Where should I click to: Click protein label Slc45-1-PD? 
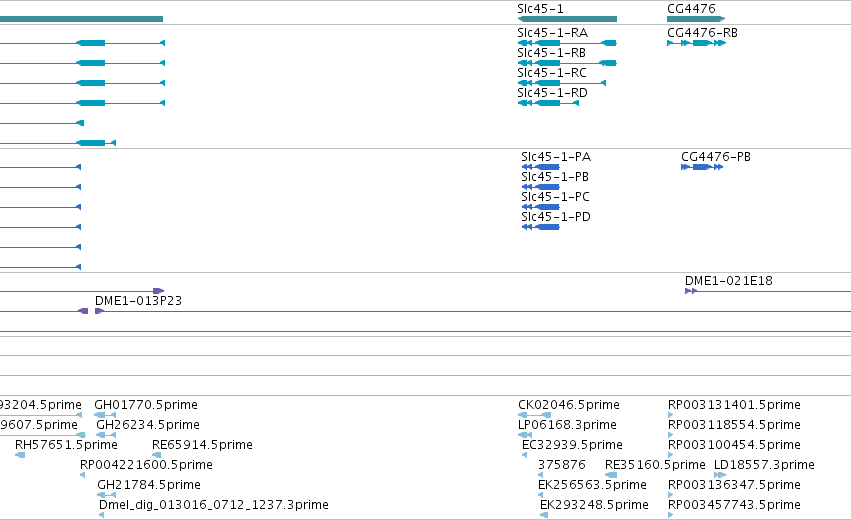coord(556,217)
